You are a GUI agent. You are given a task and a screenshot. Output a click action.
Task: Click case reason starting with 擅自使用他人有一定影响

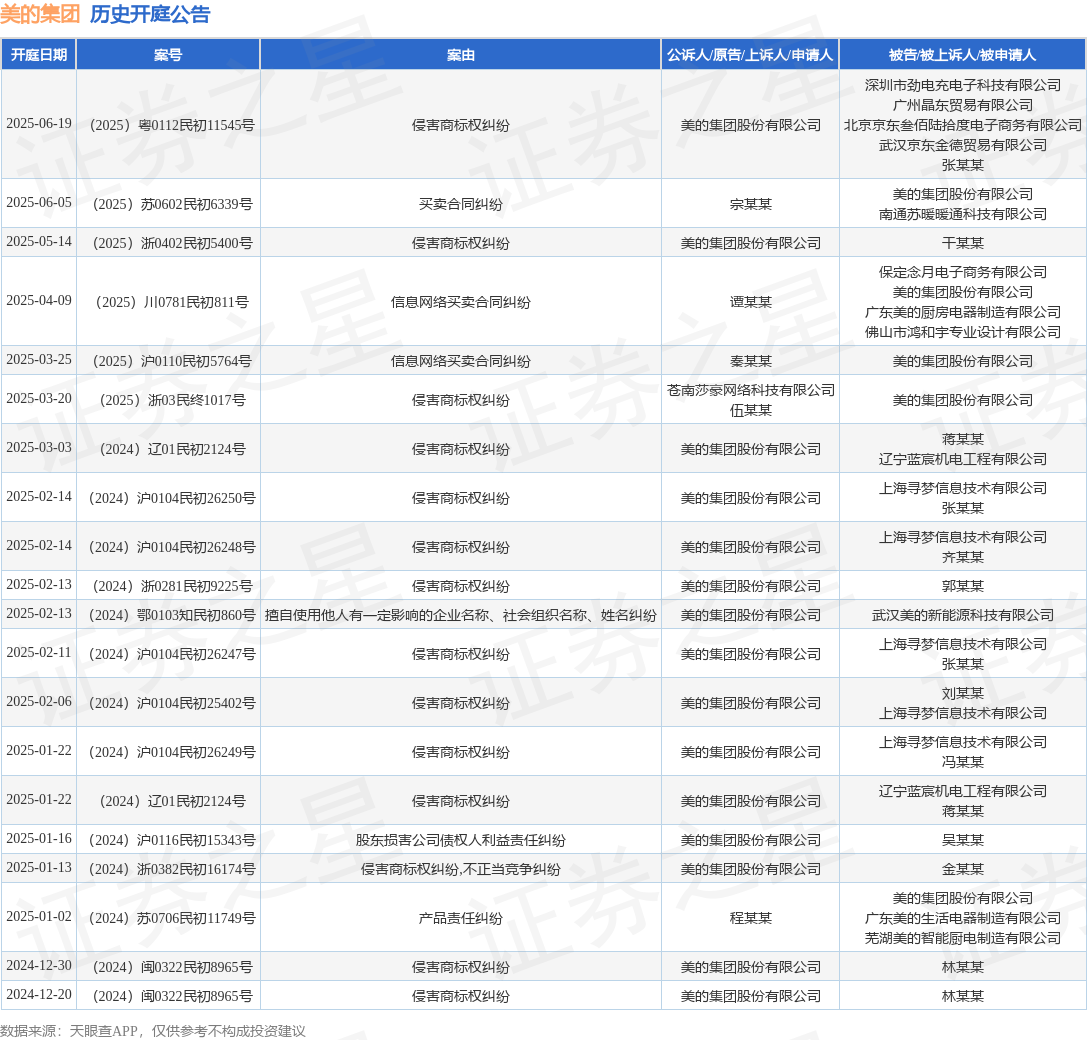click(x=460, y=616)
